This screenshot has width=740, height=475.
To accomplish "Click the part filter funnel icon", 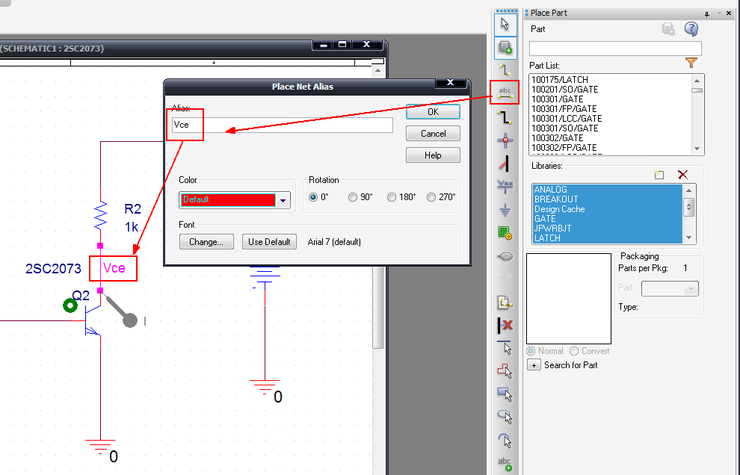I will [x=691, y=63].
